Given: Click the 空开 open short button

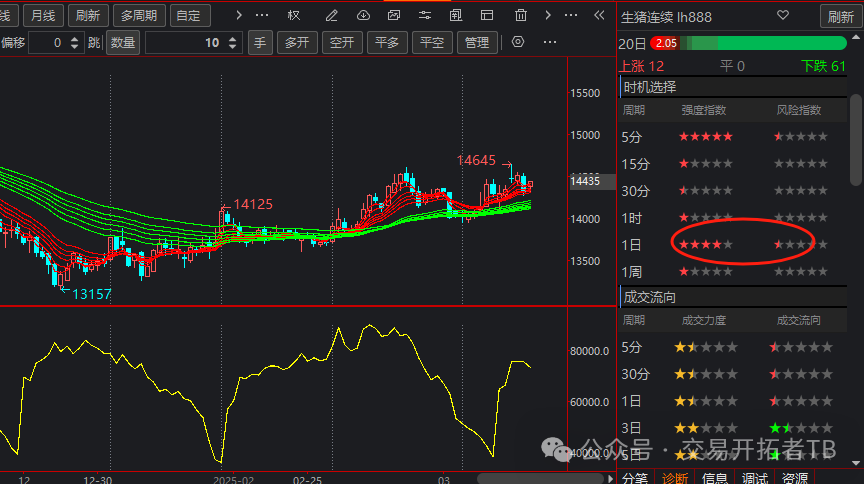Looking at the screenshot, I should [x=342, y=42].
